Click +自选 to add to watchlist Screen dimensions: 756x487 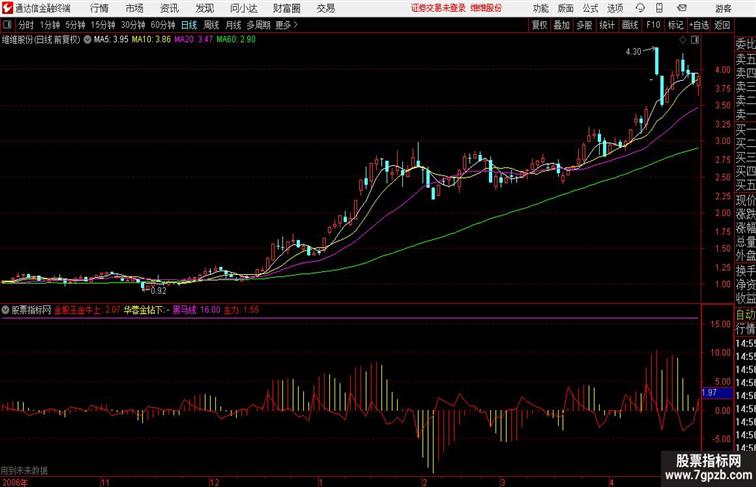tap(699, 25)
